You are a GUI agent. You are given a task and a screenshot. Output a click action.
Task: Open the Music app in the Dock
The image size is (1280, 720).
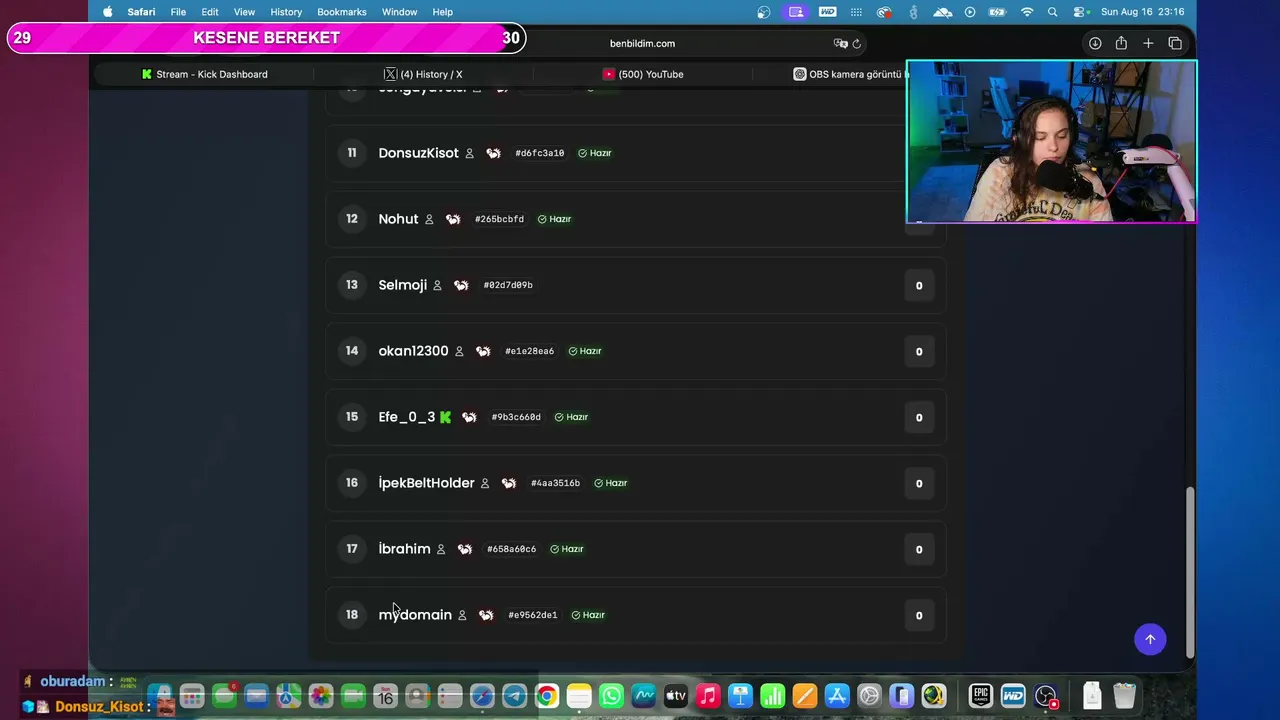coord(708,696)
